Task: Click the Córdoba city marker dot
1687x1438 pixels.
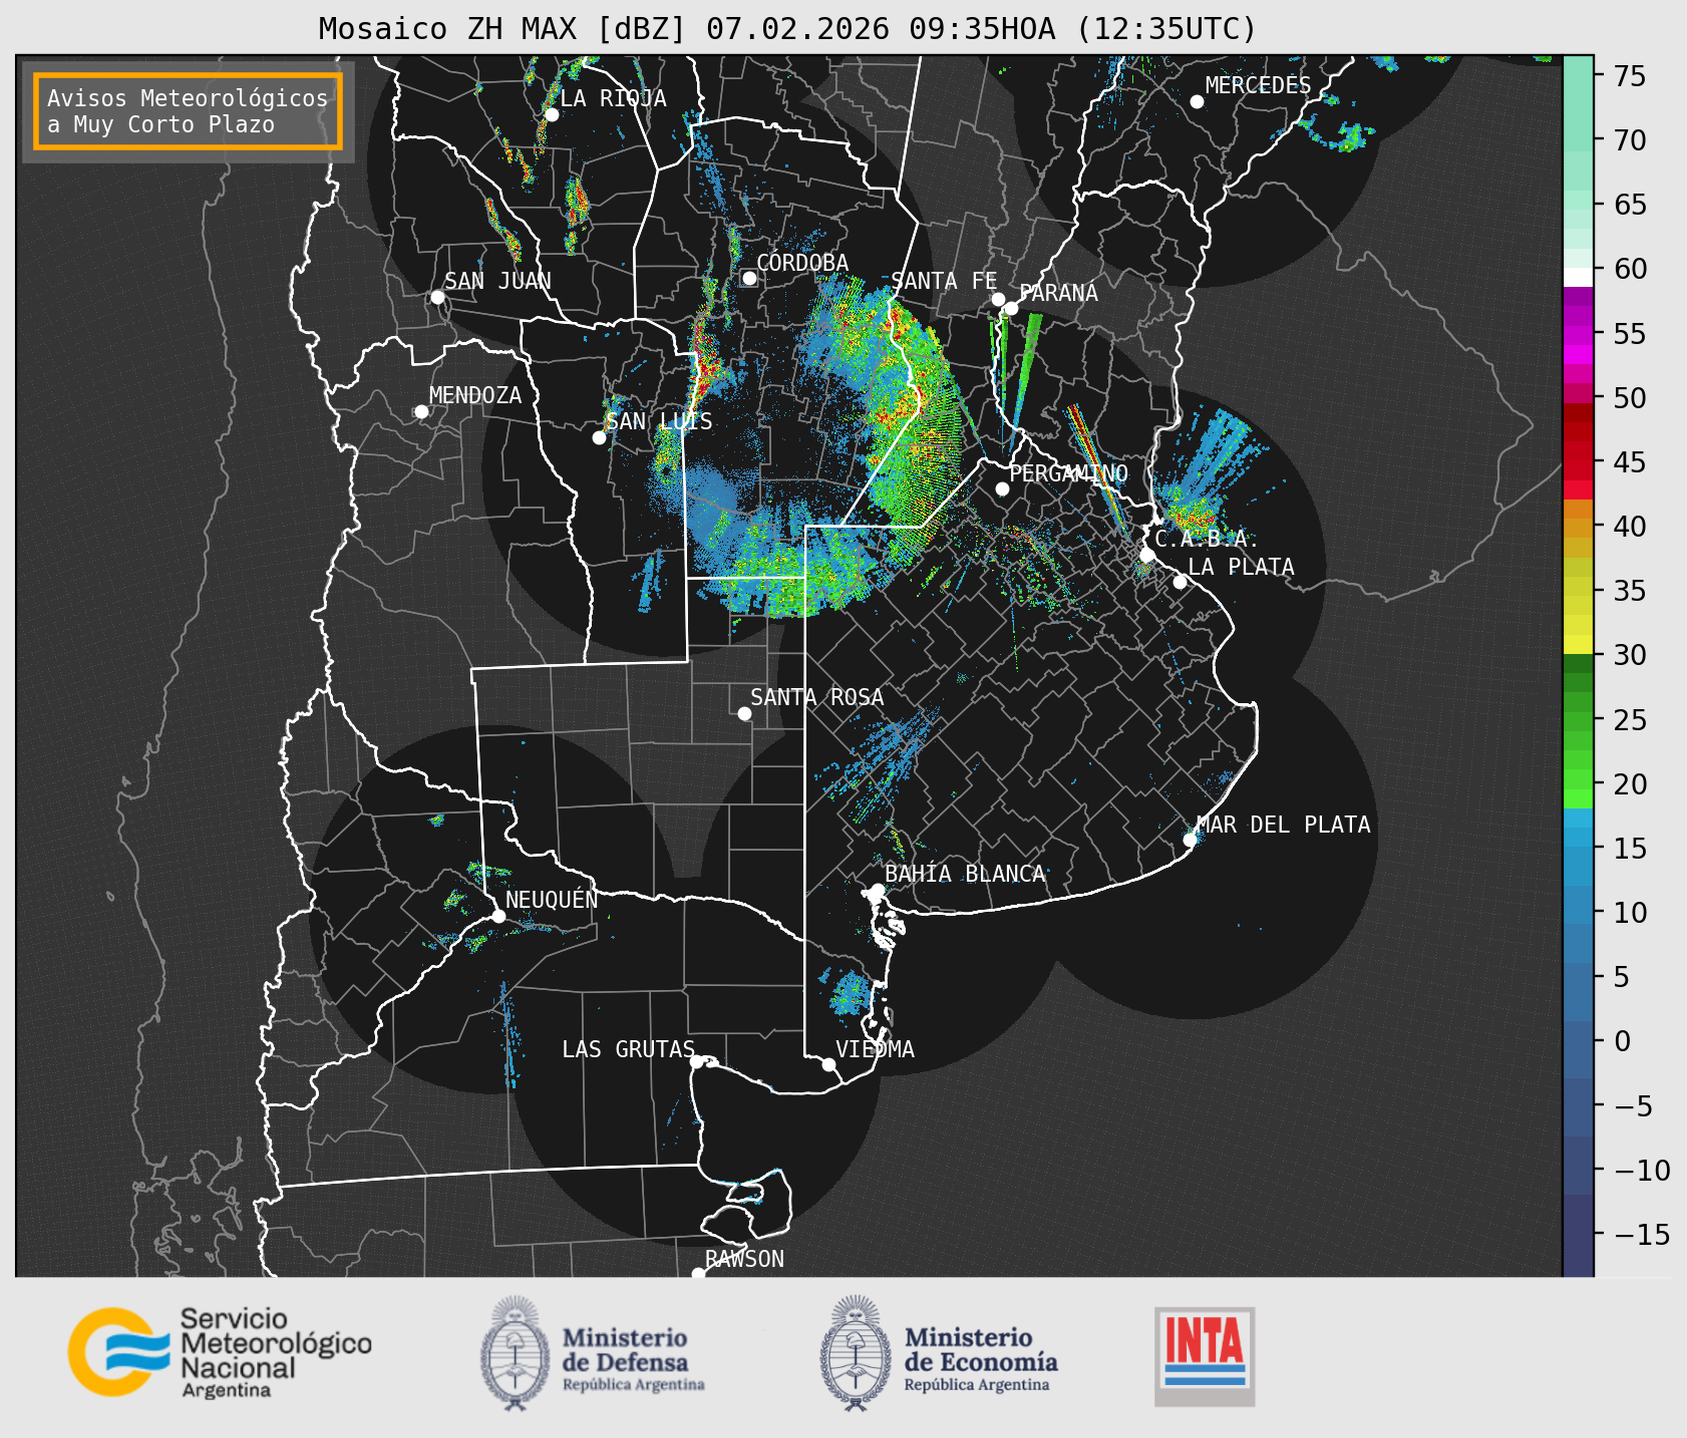Action: pyautogui.click(x=749, y=278)
